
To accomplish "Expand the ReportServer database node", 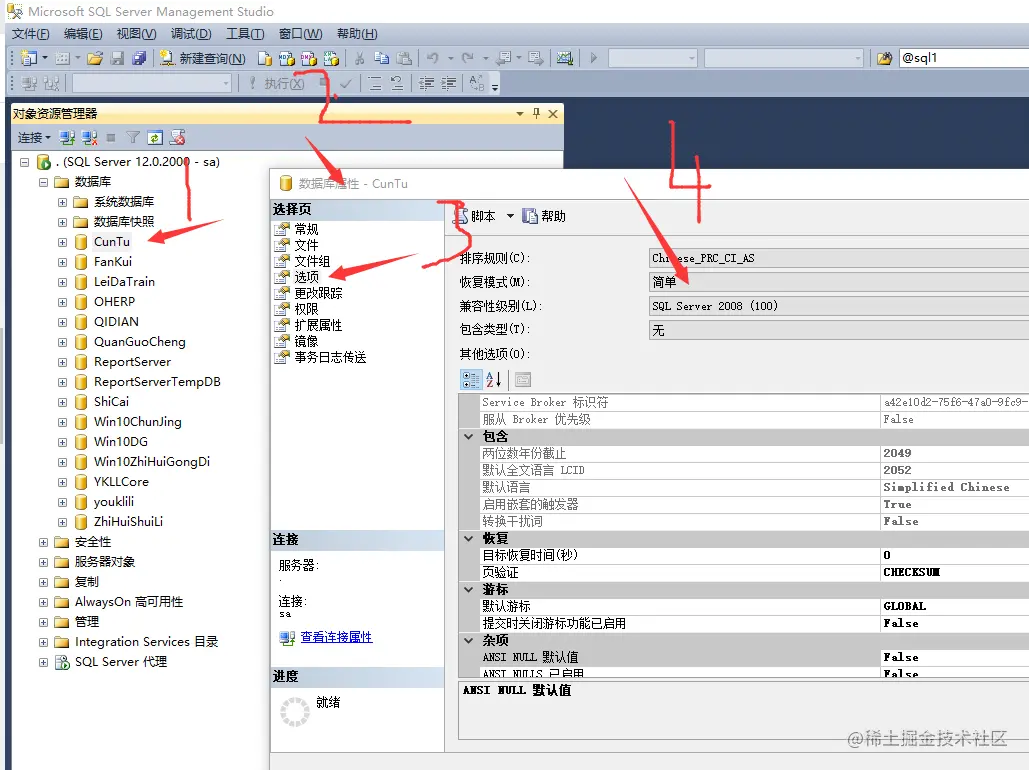I will pos(62,362).
